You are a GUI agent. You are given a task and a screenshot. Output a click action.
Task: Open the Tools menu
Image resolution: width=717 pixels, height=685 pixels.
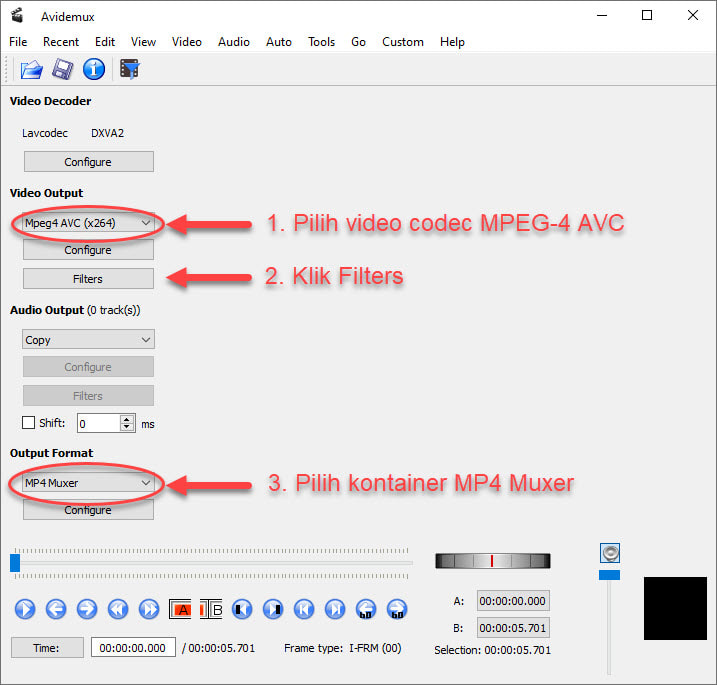[x=321, y=42]
